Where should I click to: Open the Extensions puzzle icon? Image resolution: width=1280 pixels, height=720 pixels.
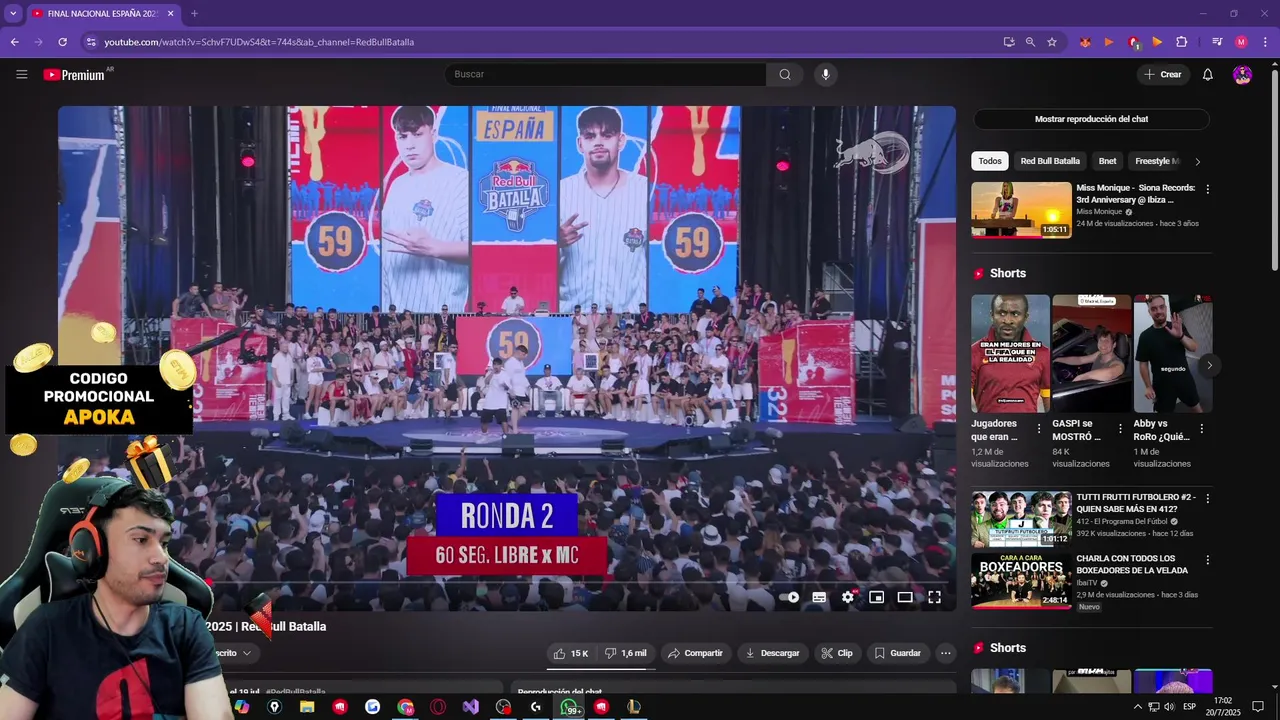(1181, 42)
